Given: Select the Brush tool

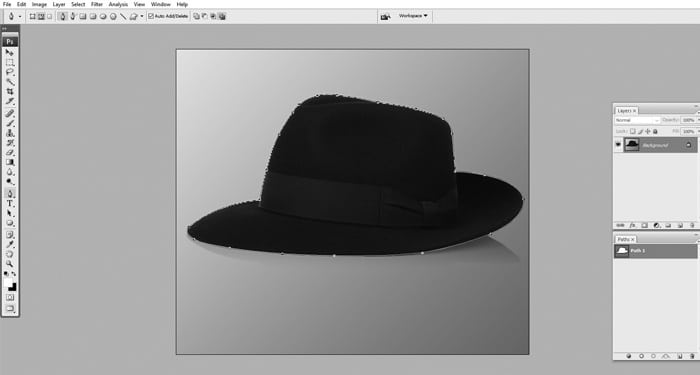Looking at the screenshot, I should point(9,123).
